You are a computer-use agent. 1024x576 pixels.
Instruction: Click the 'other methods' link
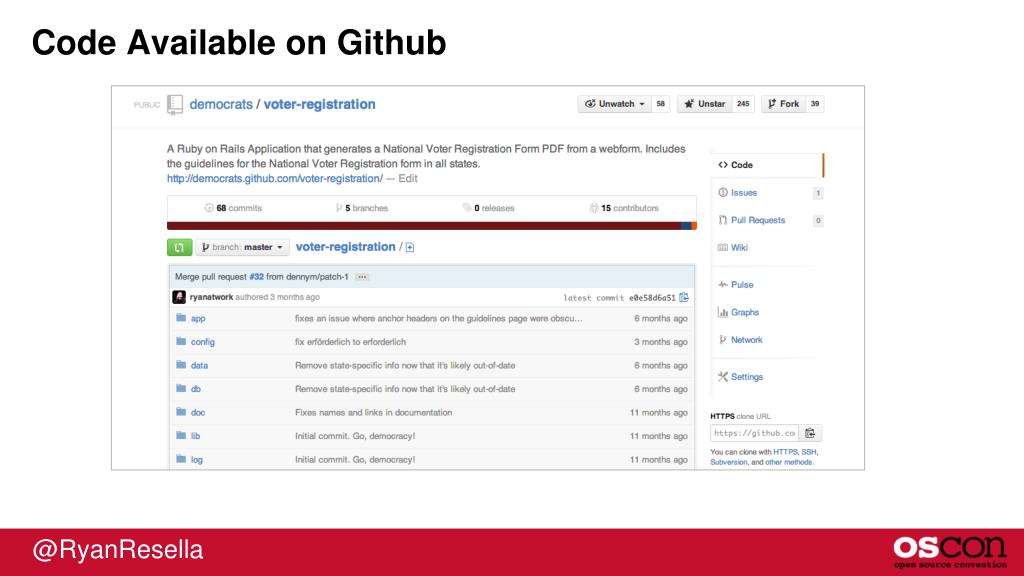click(788, 462)
